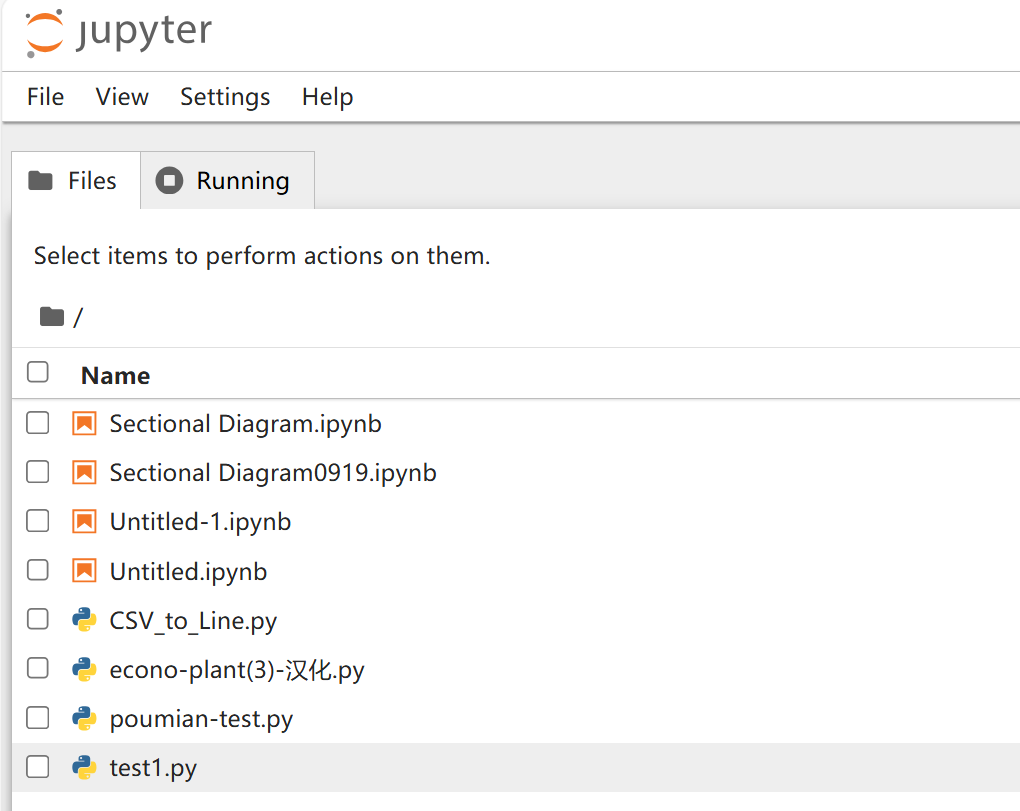Viewport: 1020px width, 811px height.
Task: Open the Help menu
Action: coord(327,97)
